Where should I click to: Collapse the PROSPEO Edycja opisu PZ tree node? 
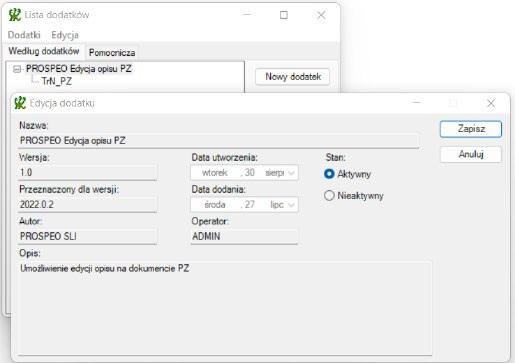coord(17,69)
